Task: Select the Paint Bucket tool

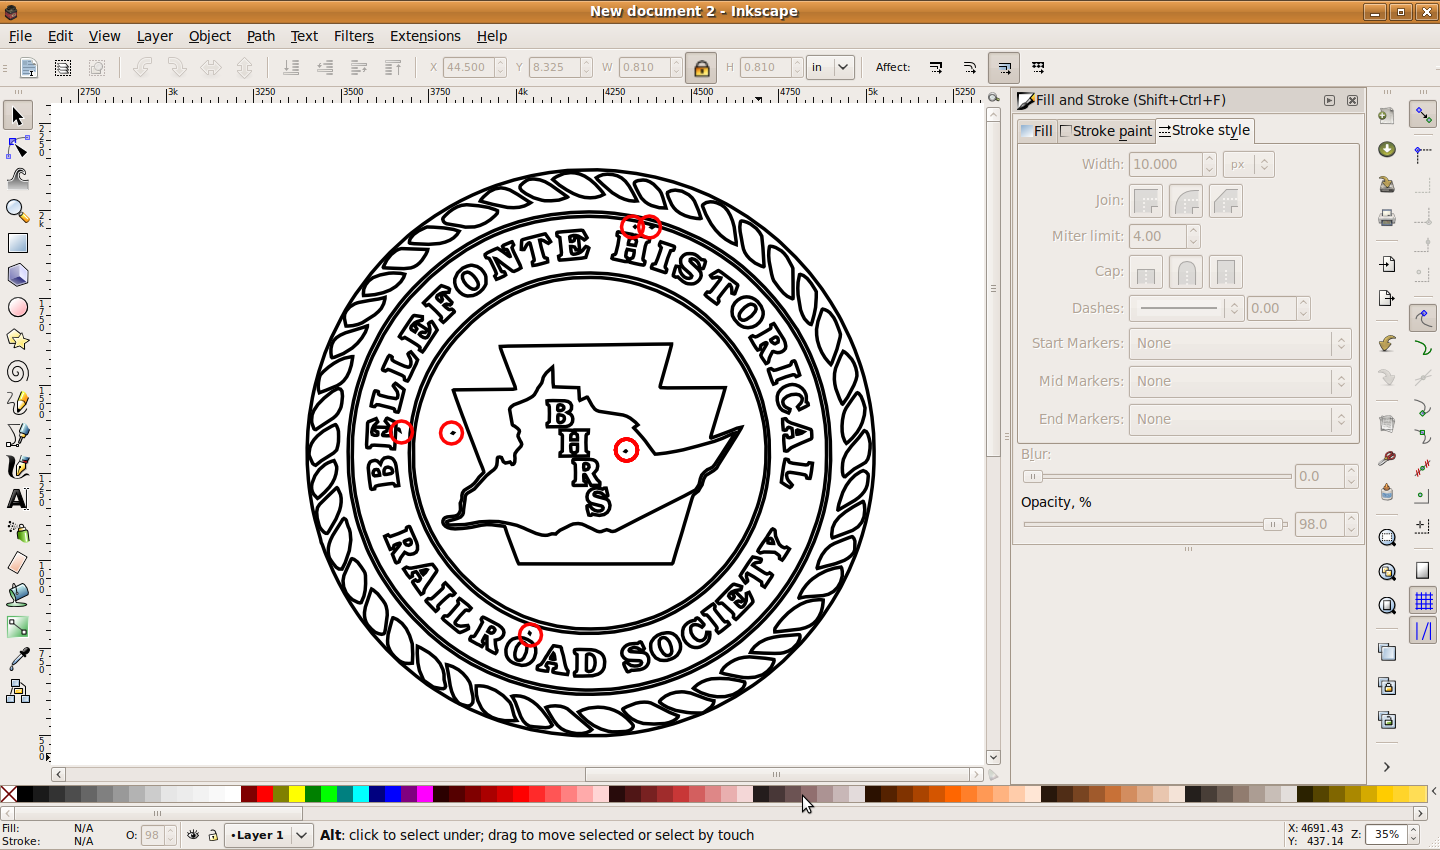Action: 17,595
